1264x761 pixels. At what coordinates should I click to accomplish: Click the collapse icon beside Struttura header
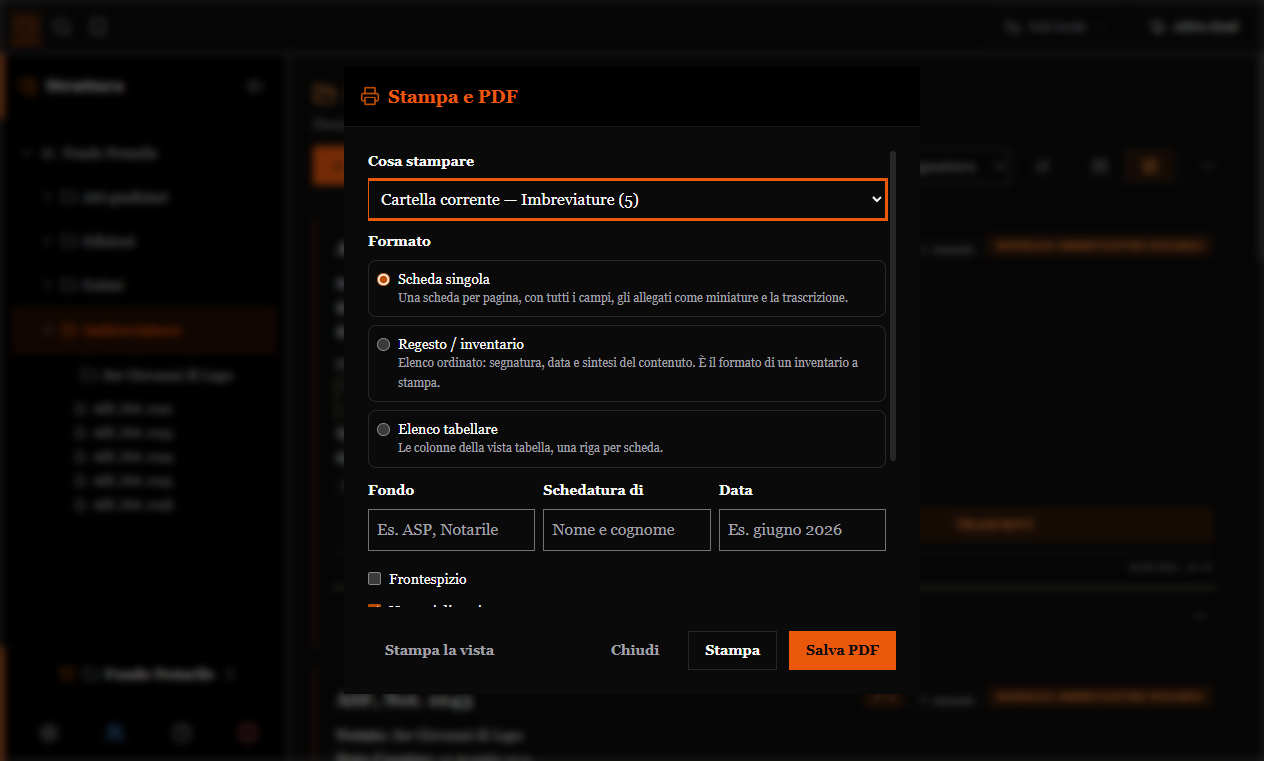[x=254, y=86]
